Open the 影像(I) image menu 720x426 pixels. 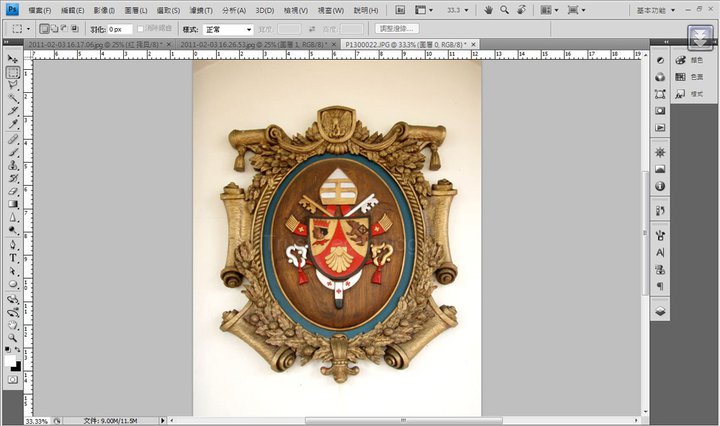click(104, 10)
